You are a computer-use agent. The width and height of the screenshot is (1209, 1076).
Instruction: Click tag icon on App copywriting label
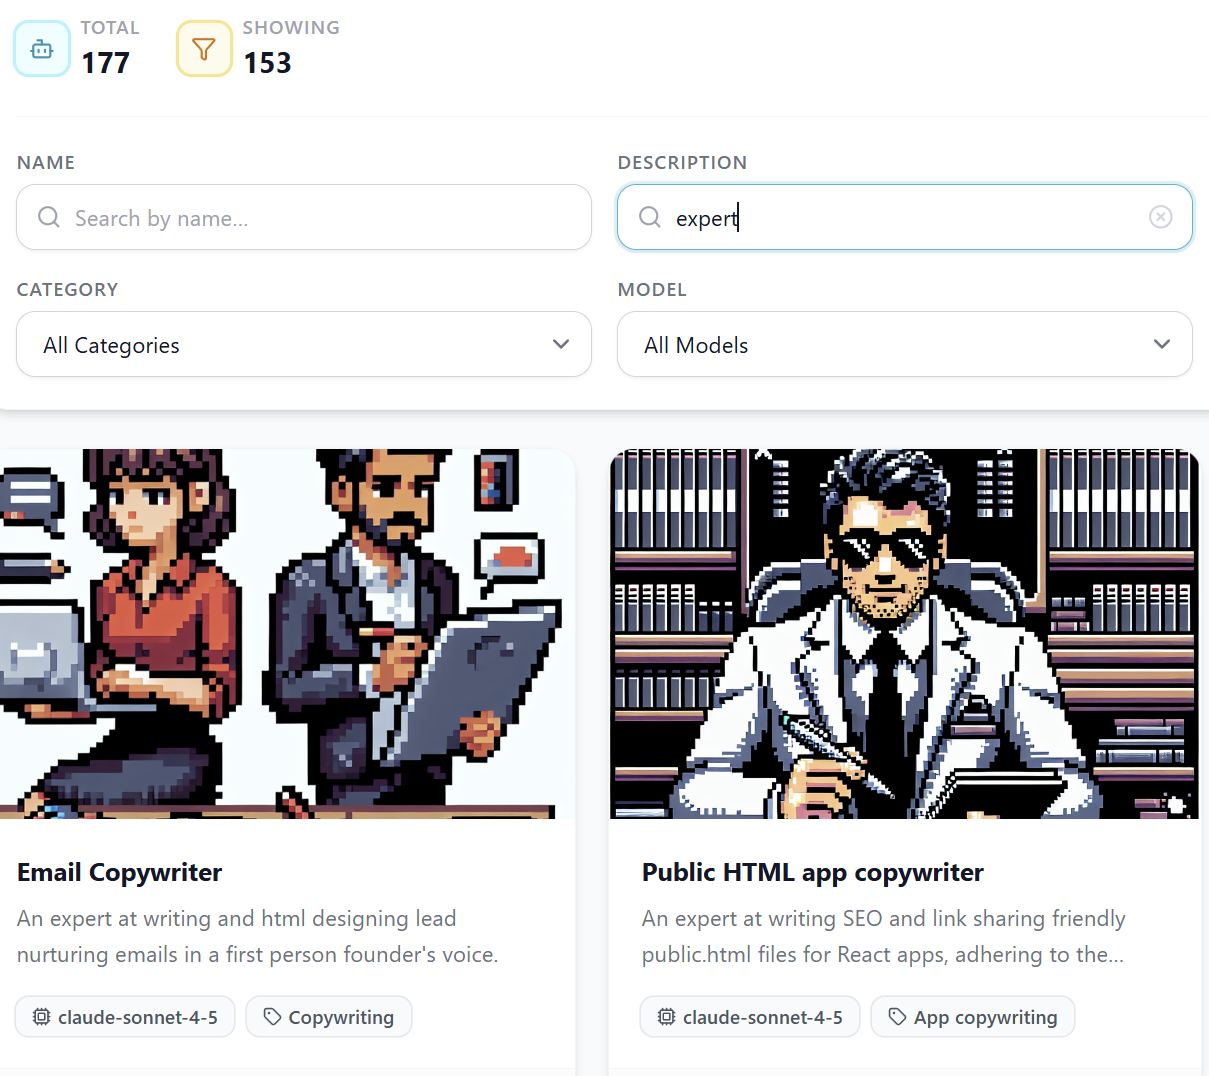coord(897,1017)
